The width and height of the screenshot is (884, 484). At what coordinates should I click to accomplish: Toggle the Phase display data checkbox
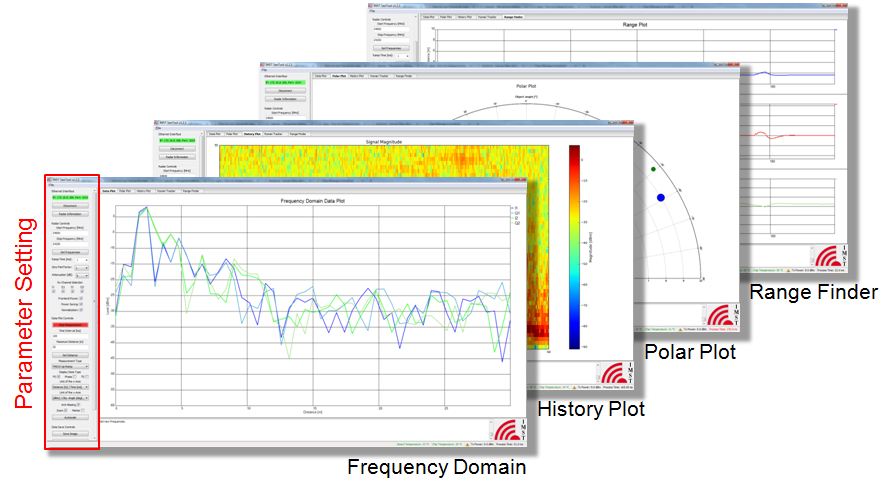74,377
